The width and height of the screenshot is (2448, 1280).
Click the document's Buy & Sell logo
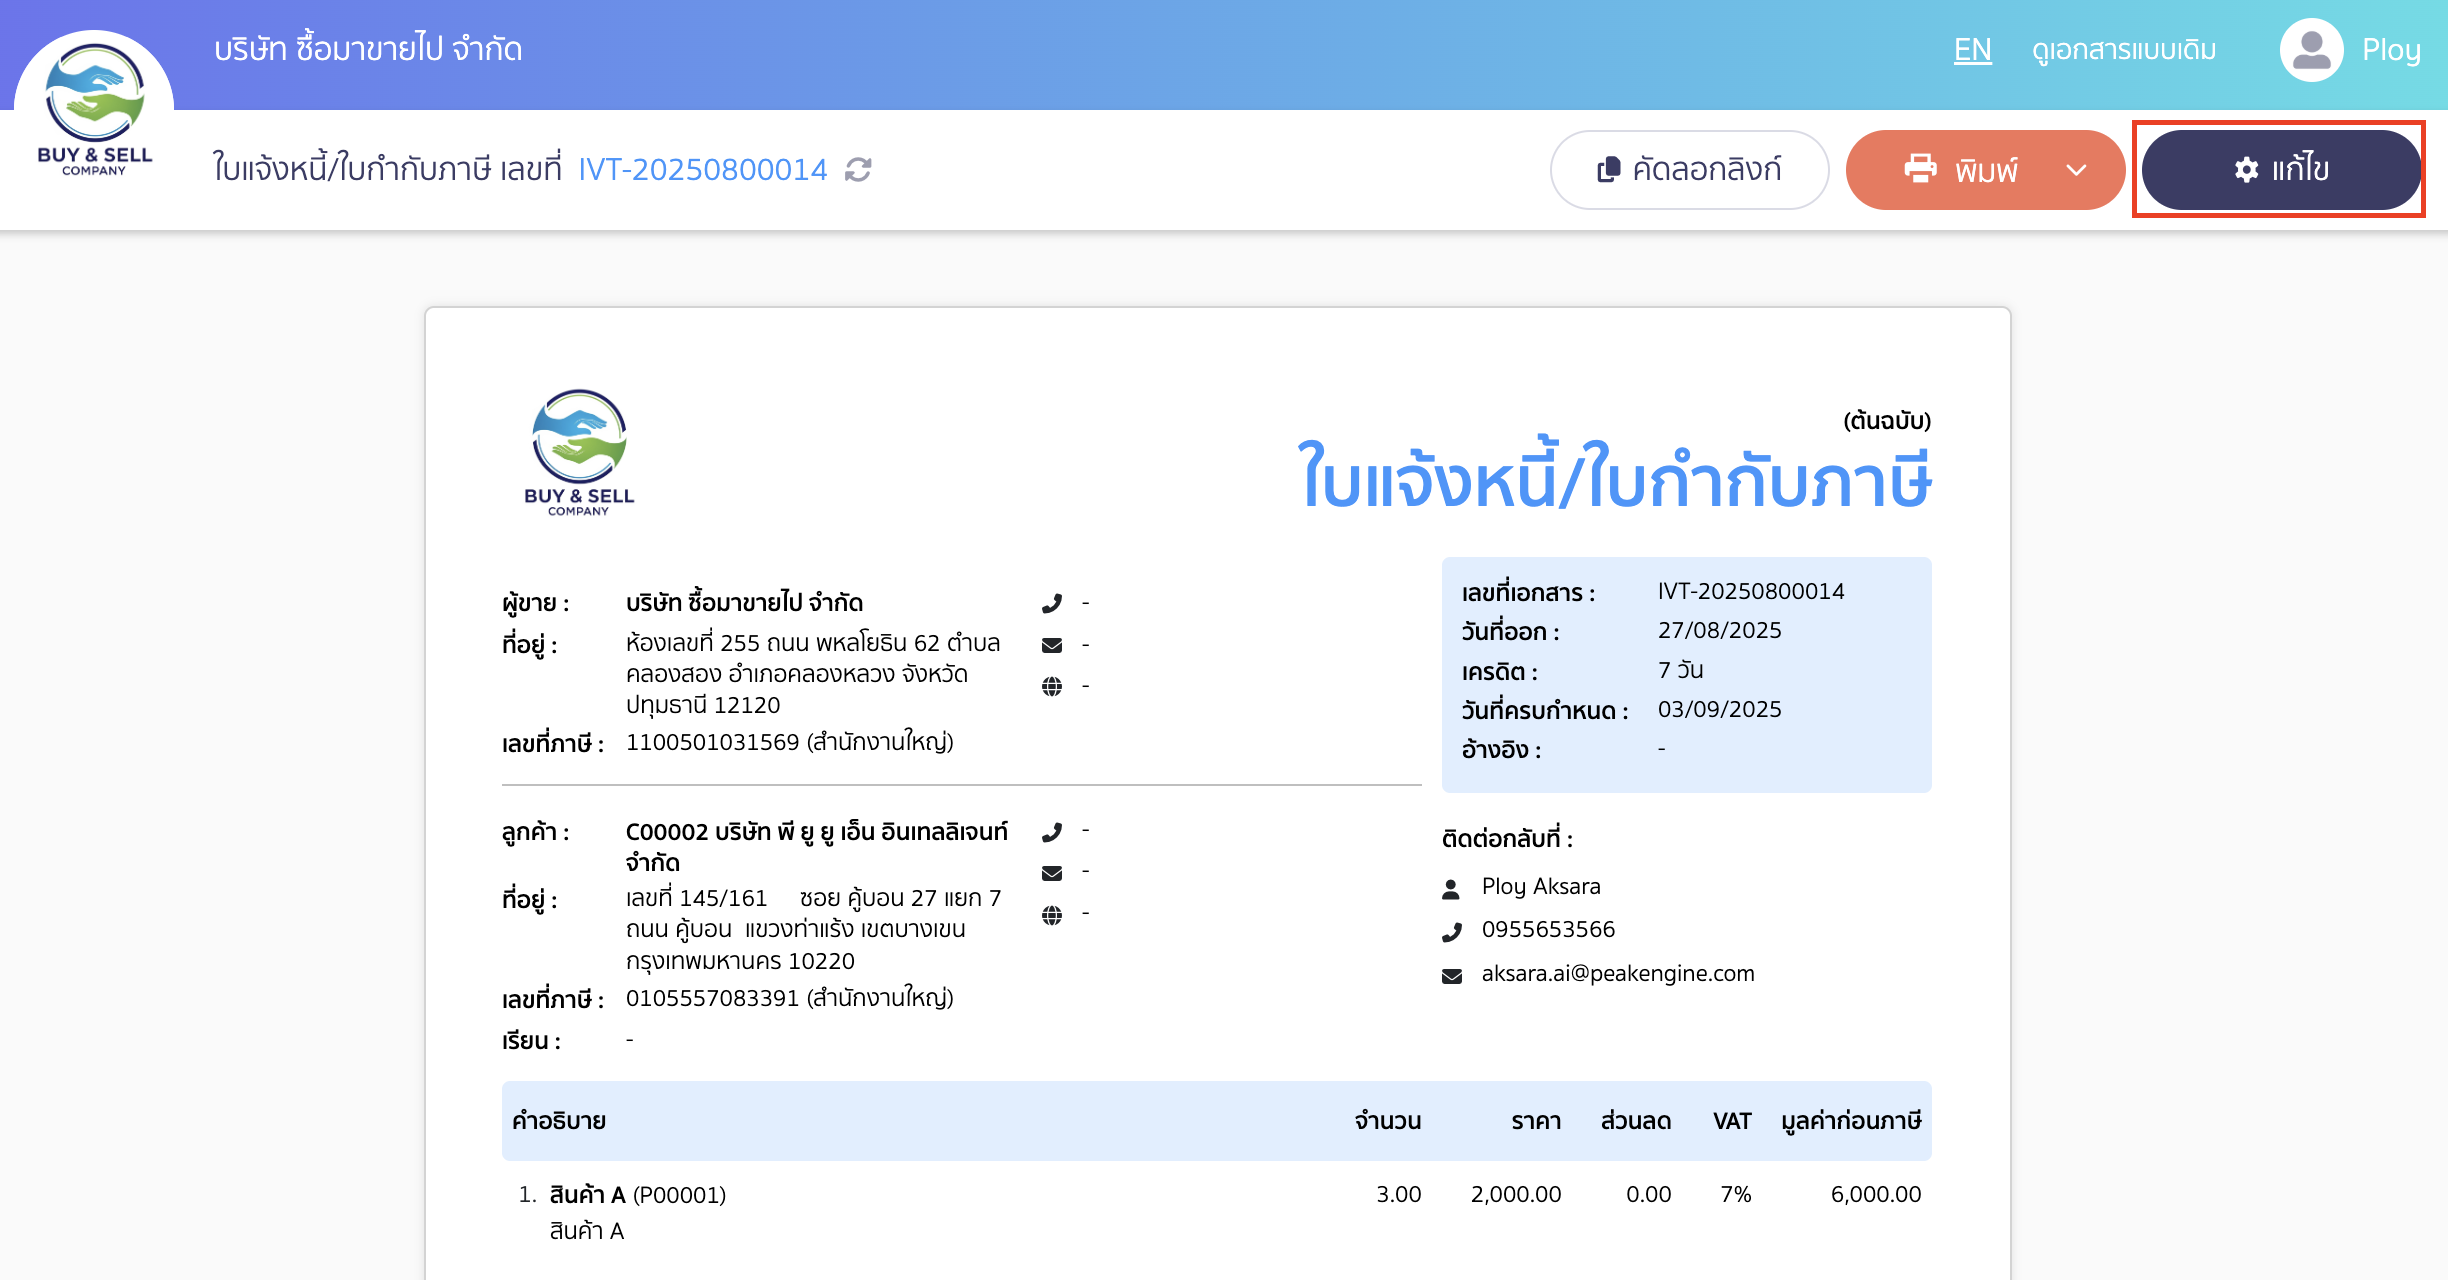(x=579, y=453)
